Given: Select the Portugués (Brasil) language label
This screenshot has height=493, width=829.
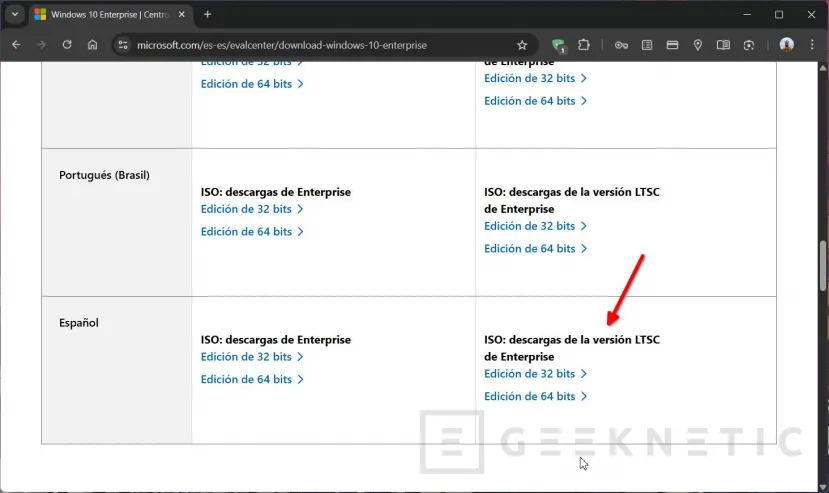Looking at the screenshot, I should (104, 175).
